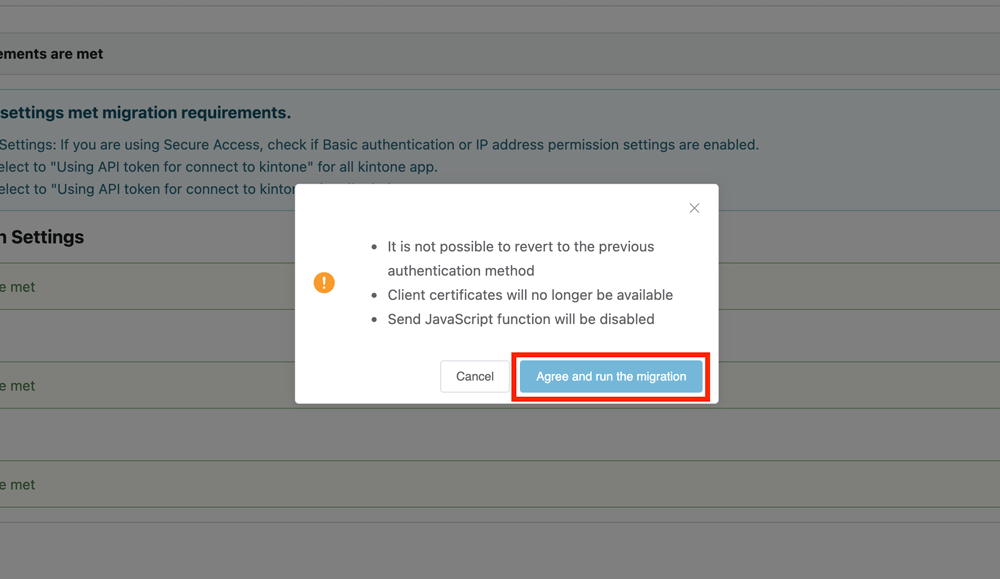Viewport: 1000px width, 579px height.
Task: Click the bullet dot before "It is not possible"
Action: click(x=374, y=247)
